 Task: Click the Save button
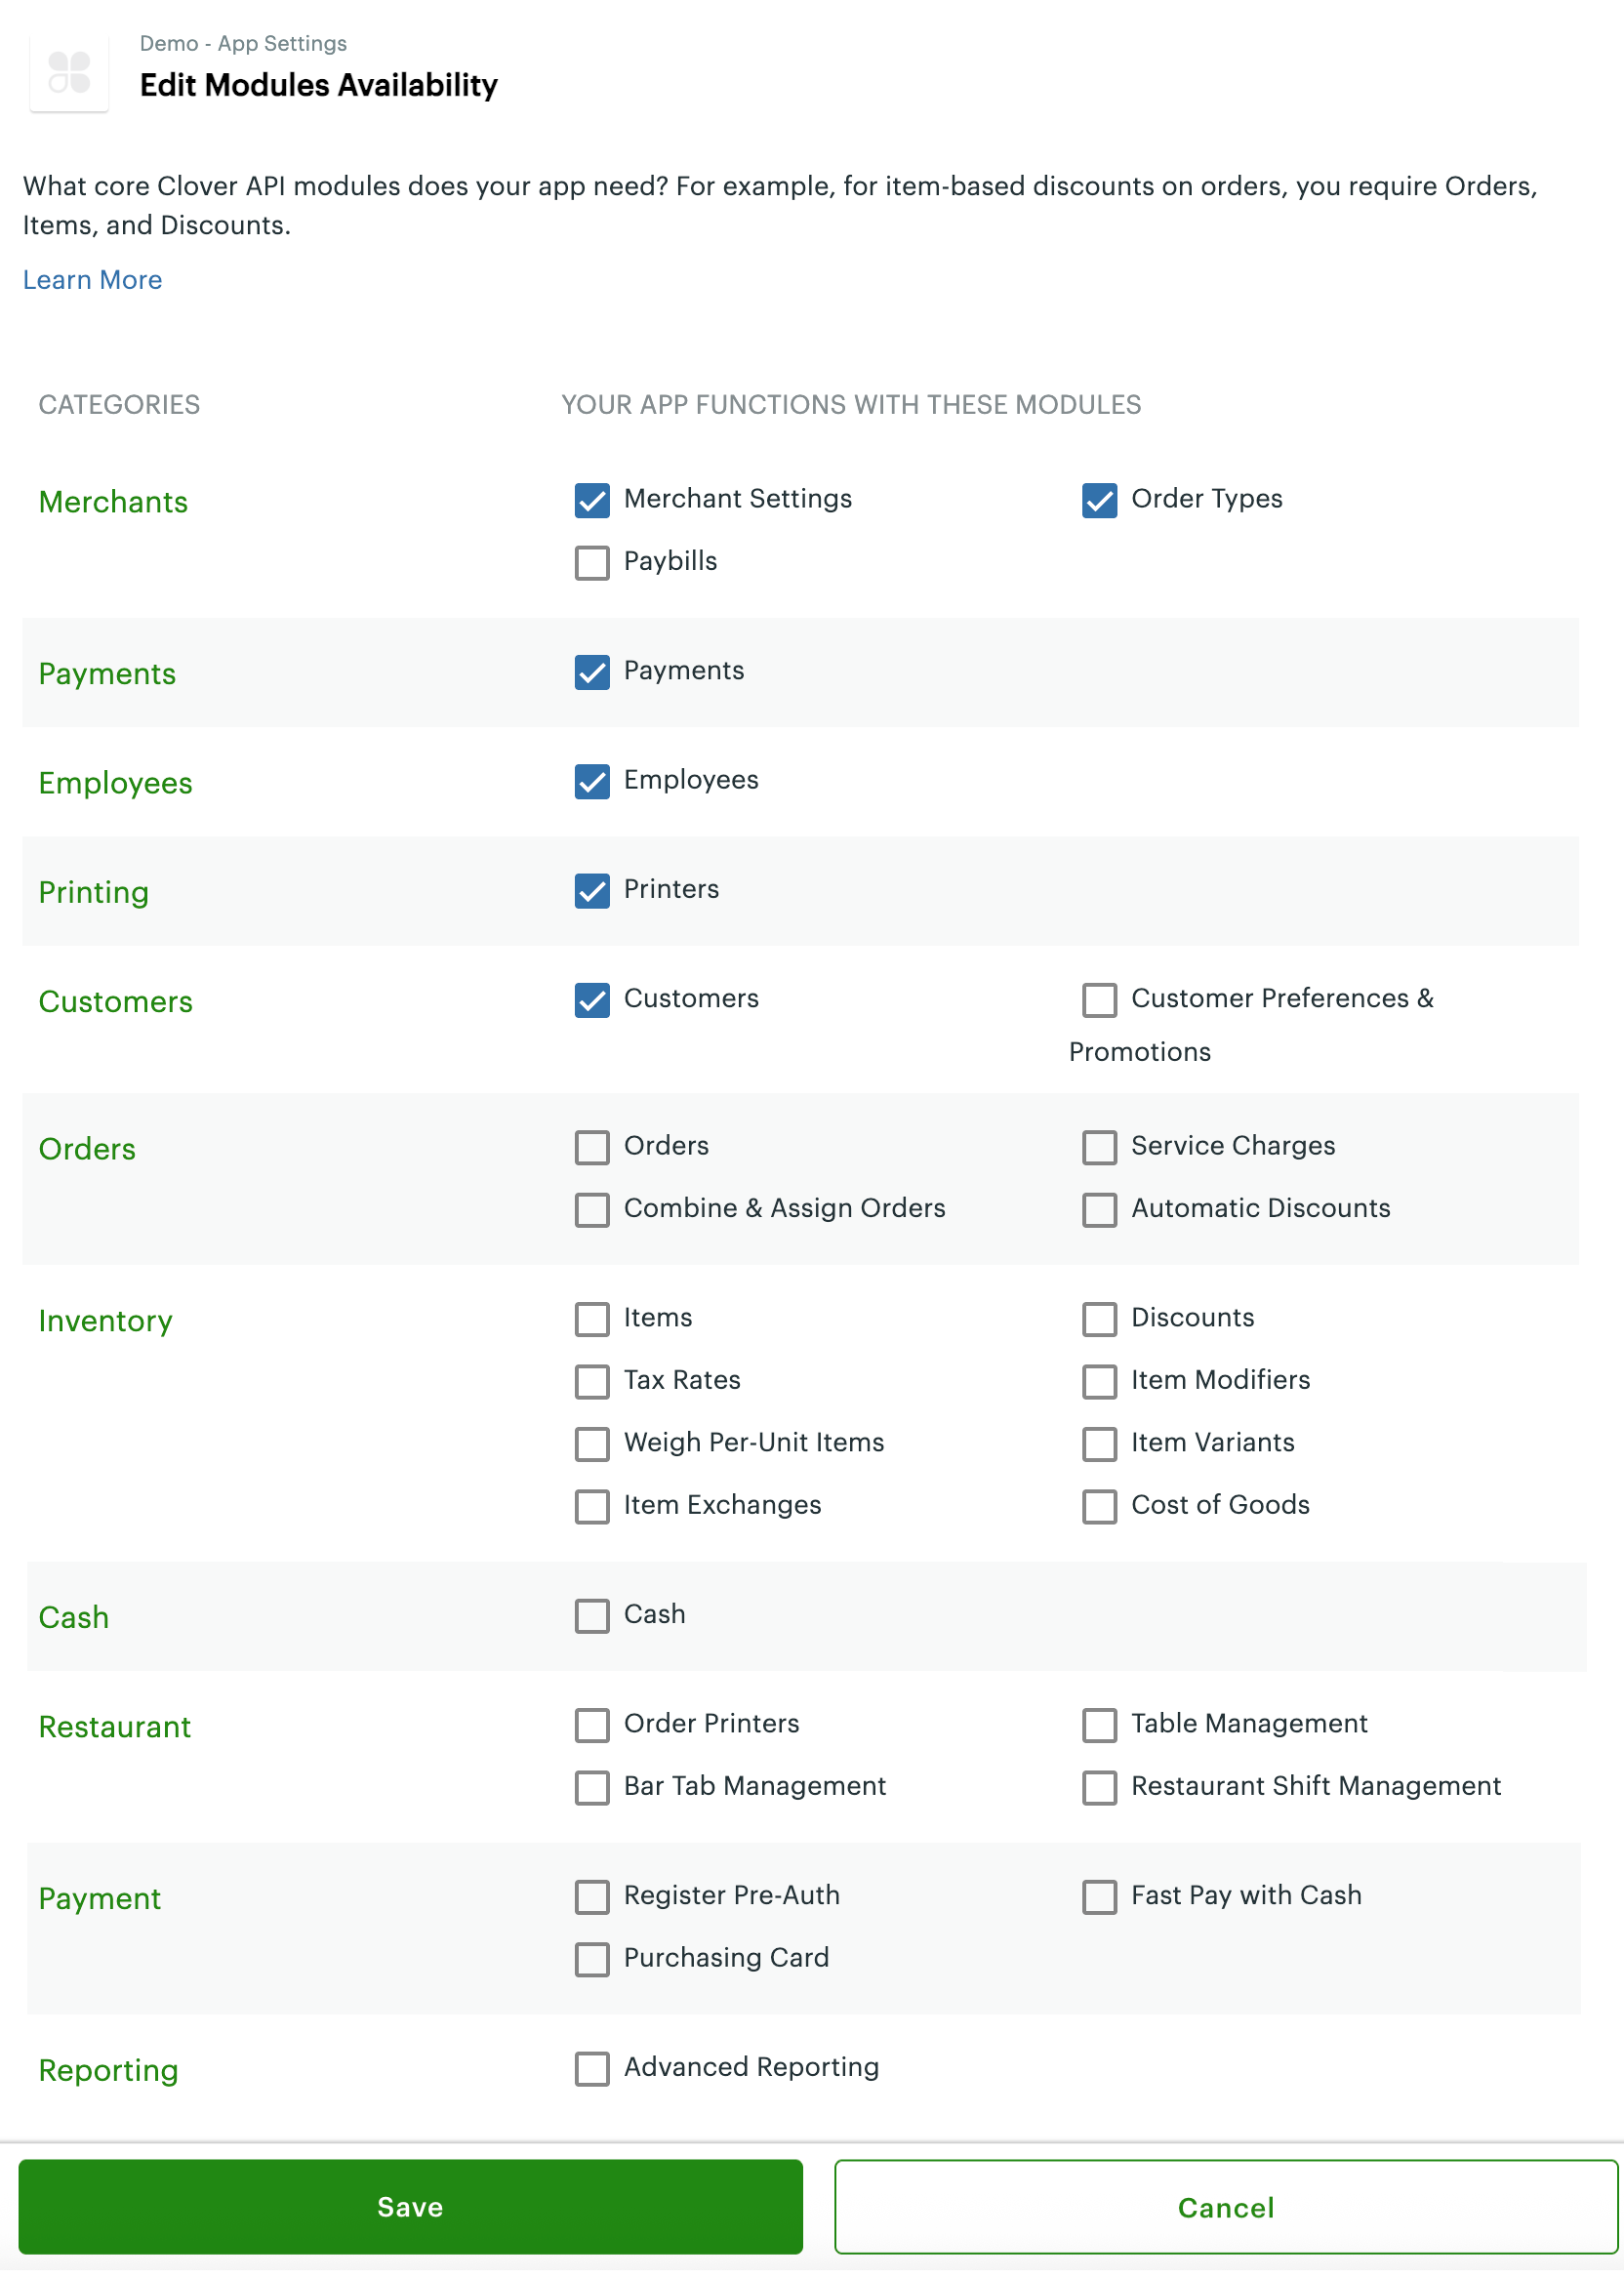click(x=410, y=2208)
